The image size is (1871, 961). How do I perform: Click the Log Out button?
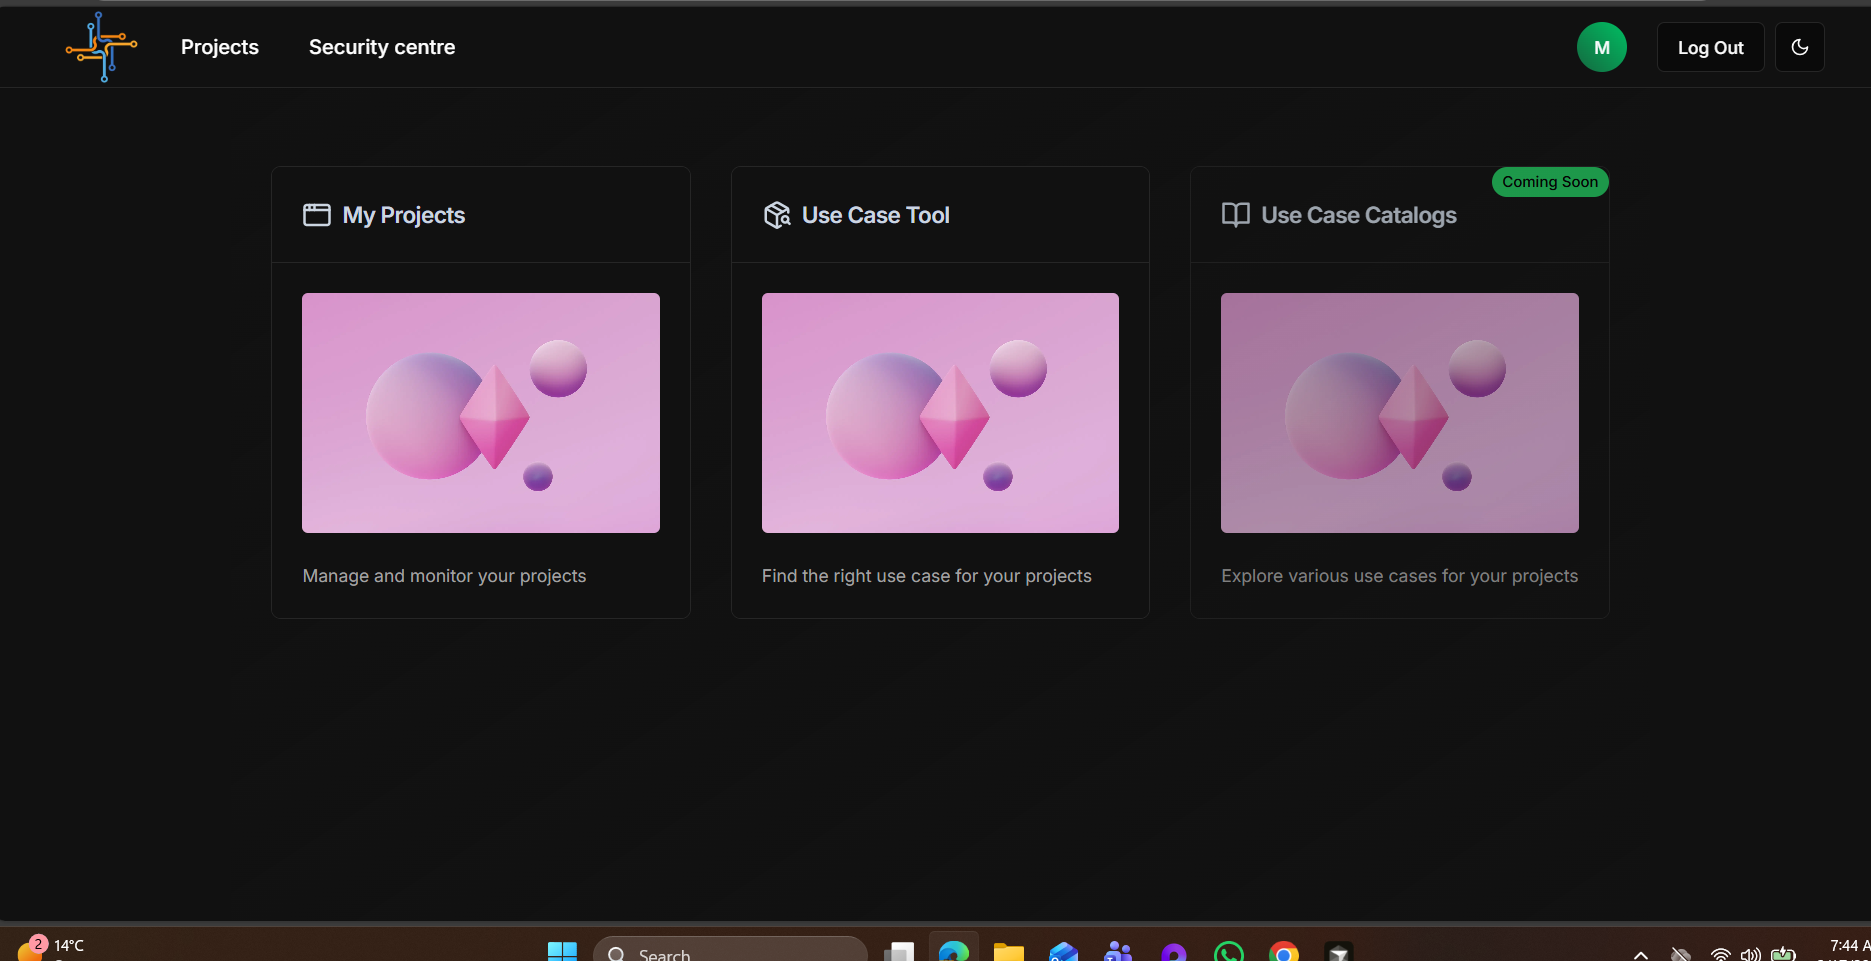point(1710,47)
